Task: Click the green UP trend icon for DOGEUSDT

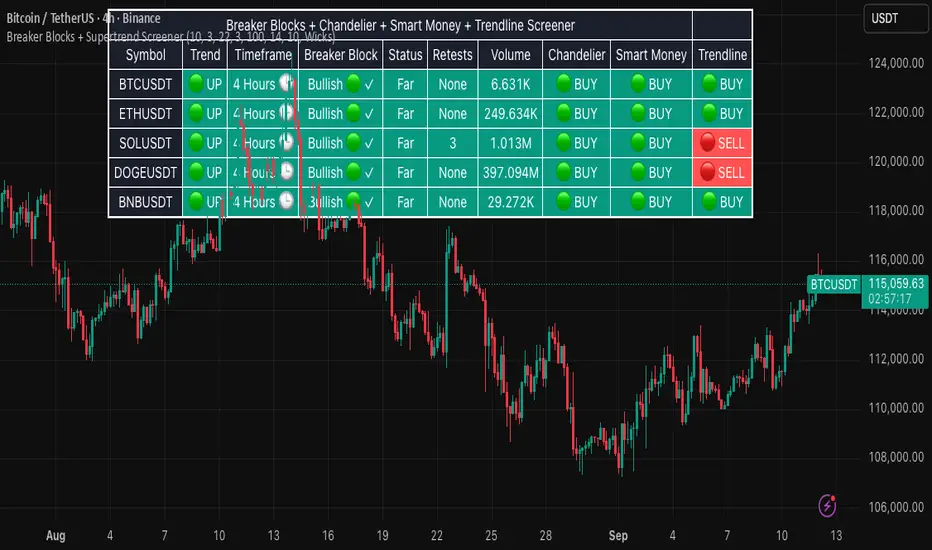Action: point(196,172)
